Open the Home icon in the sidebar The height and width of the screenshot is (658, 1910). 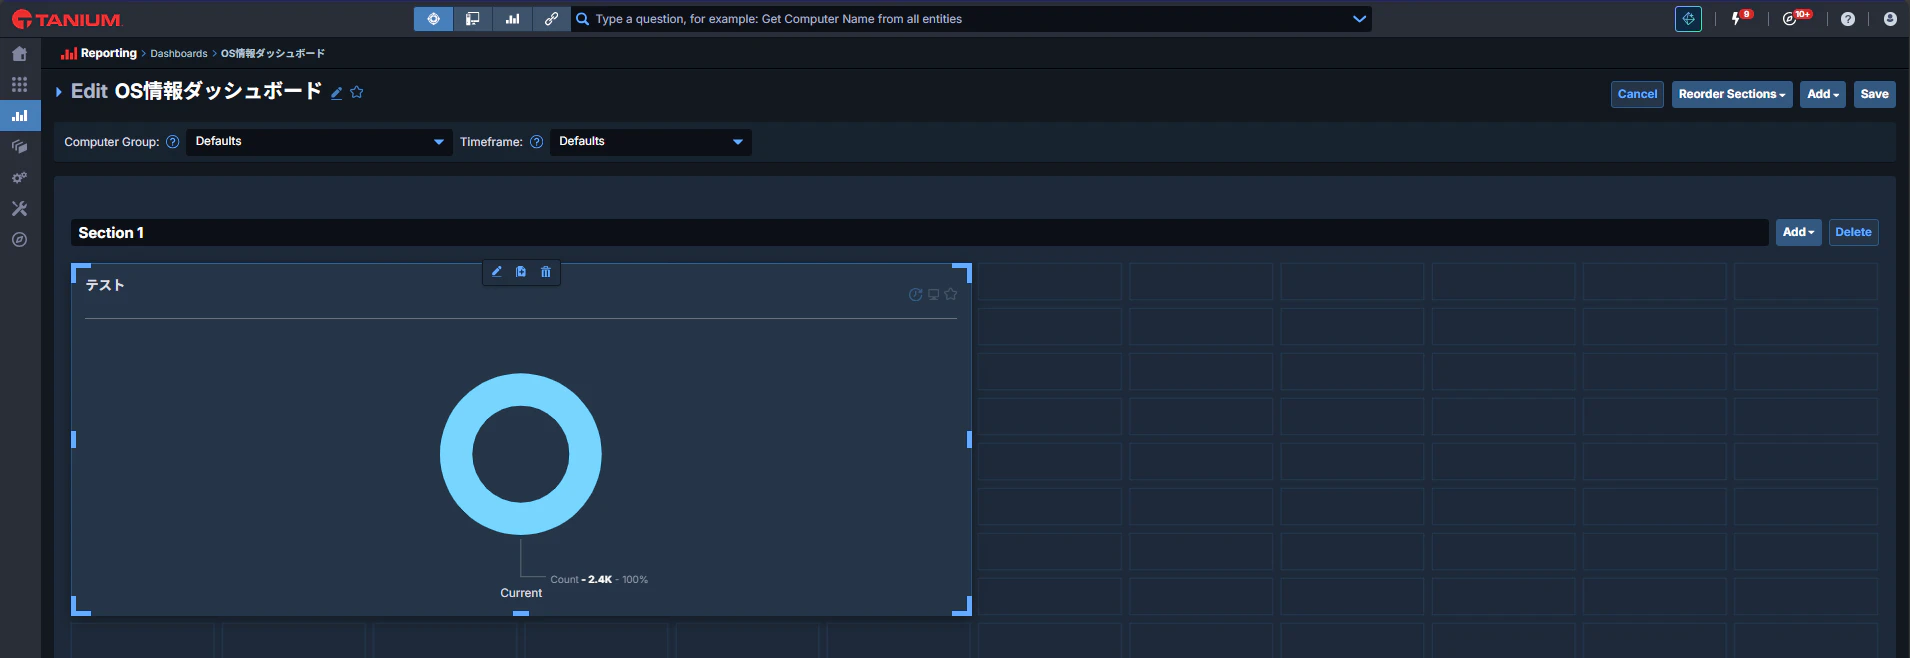(x=19, y=54)
